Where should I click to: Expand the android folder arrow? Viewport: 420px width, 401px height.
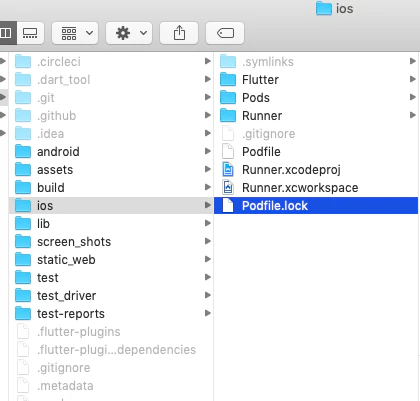pos(208,151)
